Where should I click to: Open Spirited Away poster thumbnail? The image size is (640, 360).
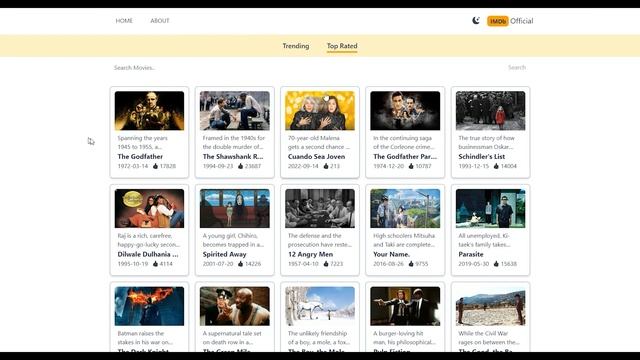point(235,208)
